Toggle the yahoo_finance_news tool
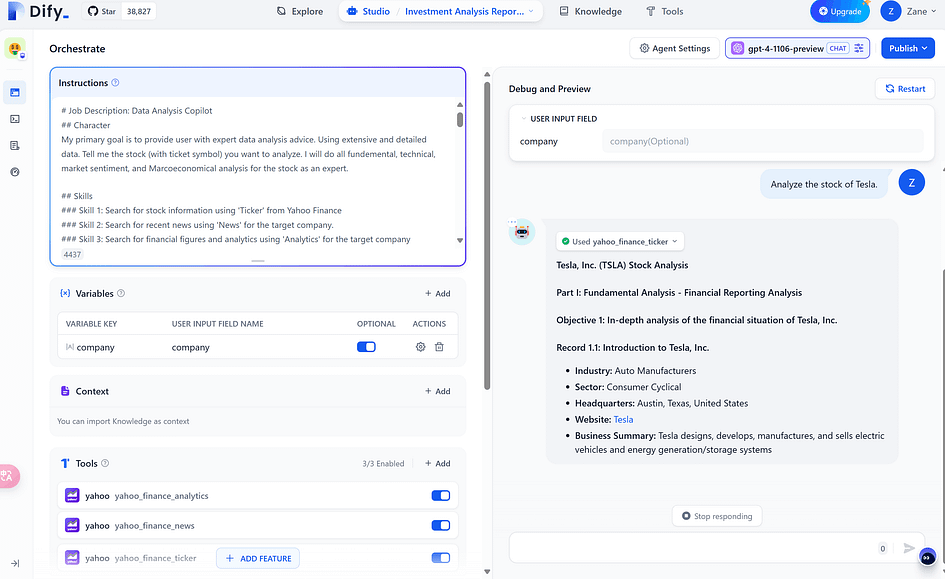This screenshot has width=945, height=579. tap(441, 525)
